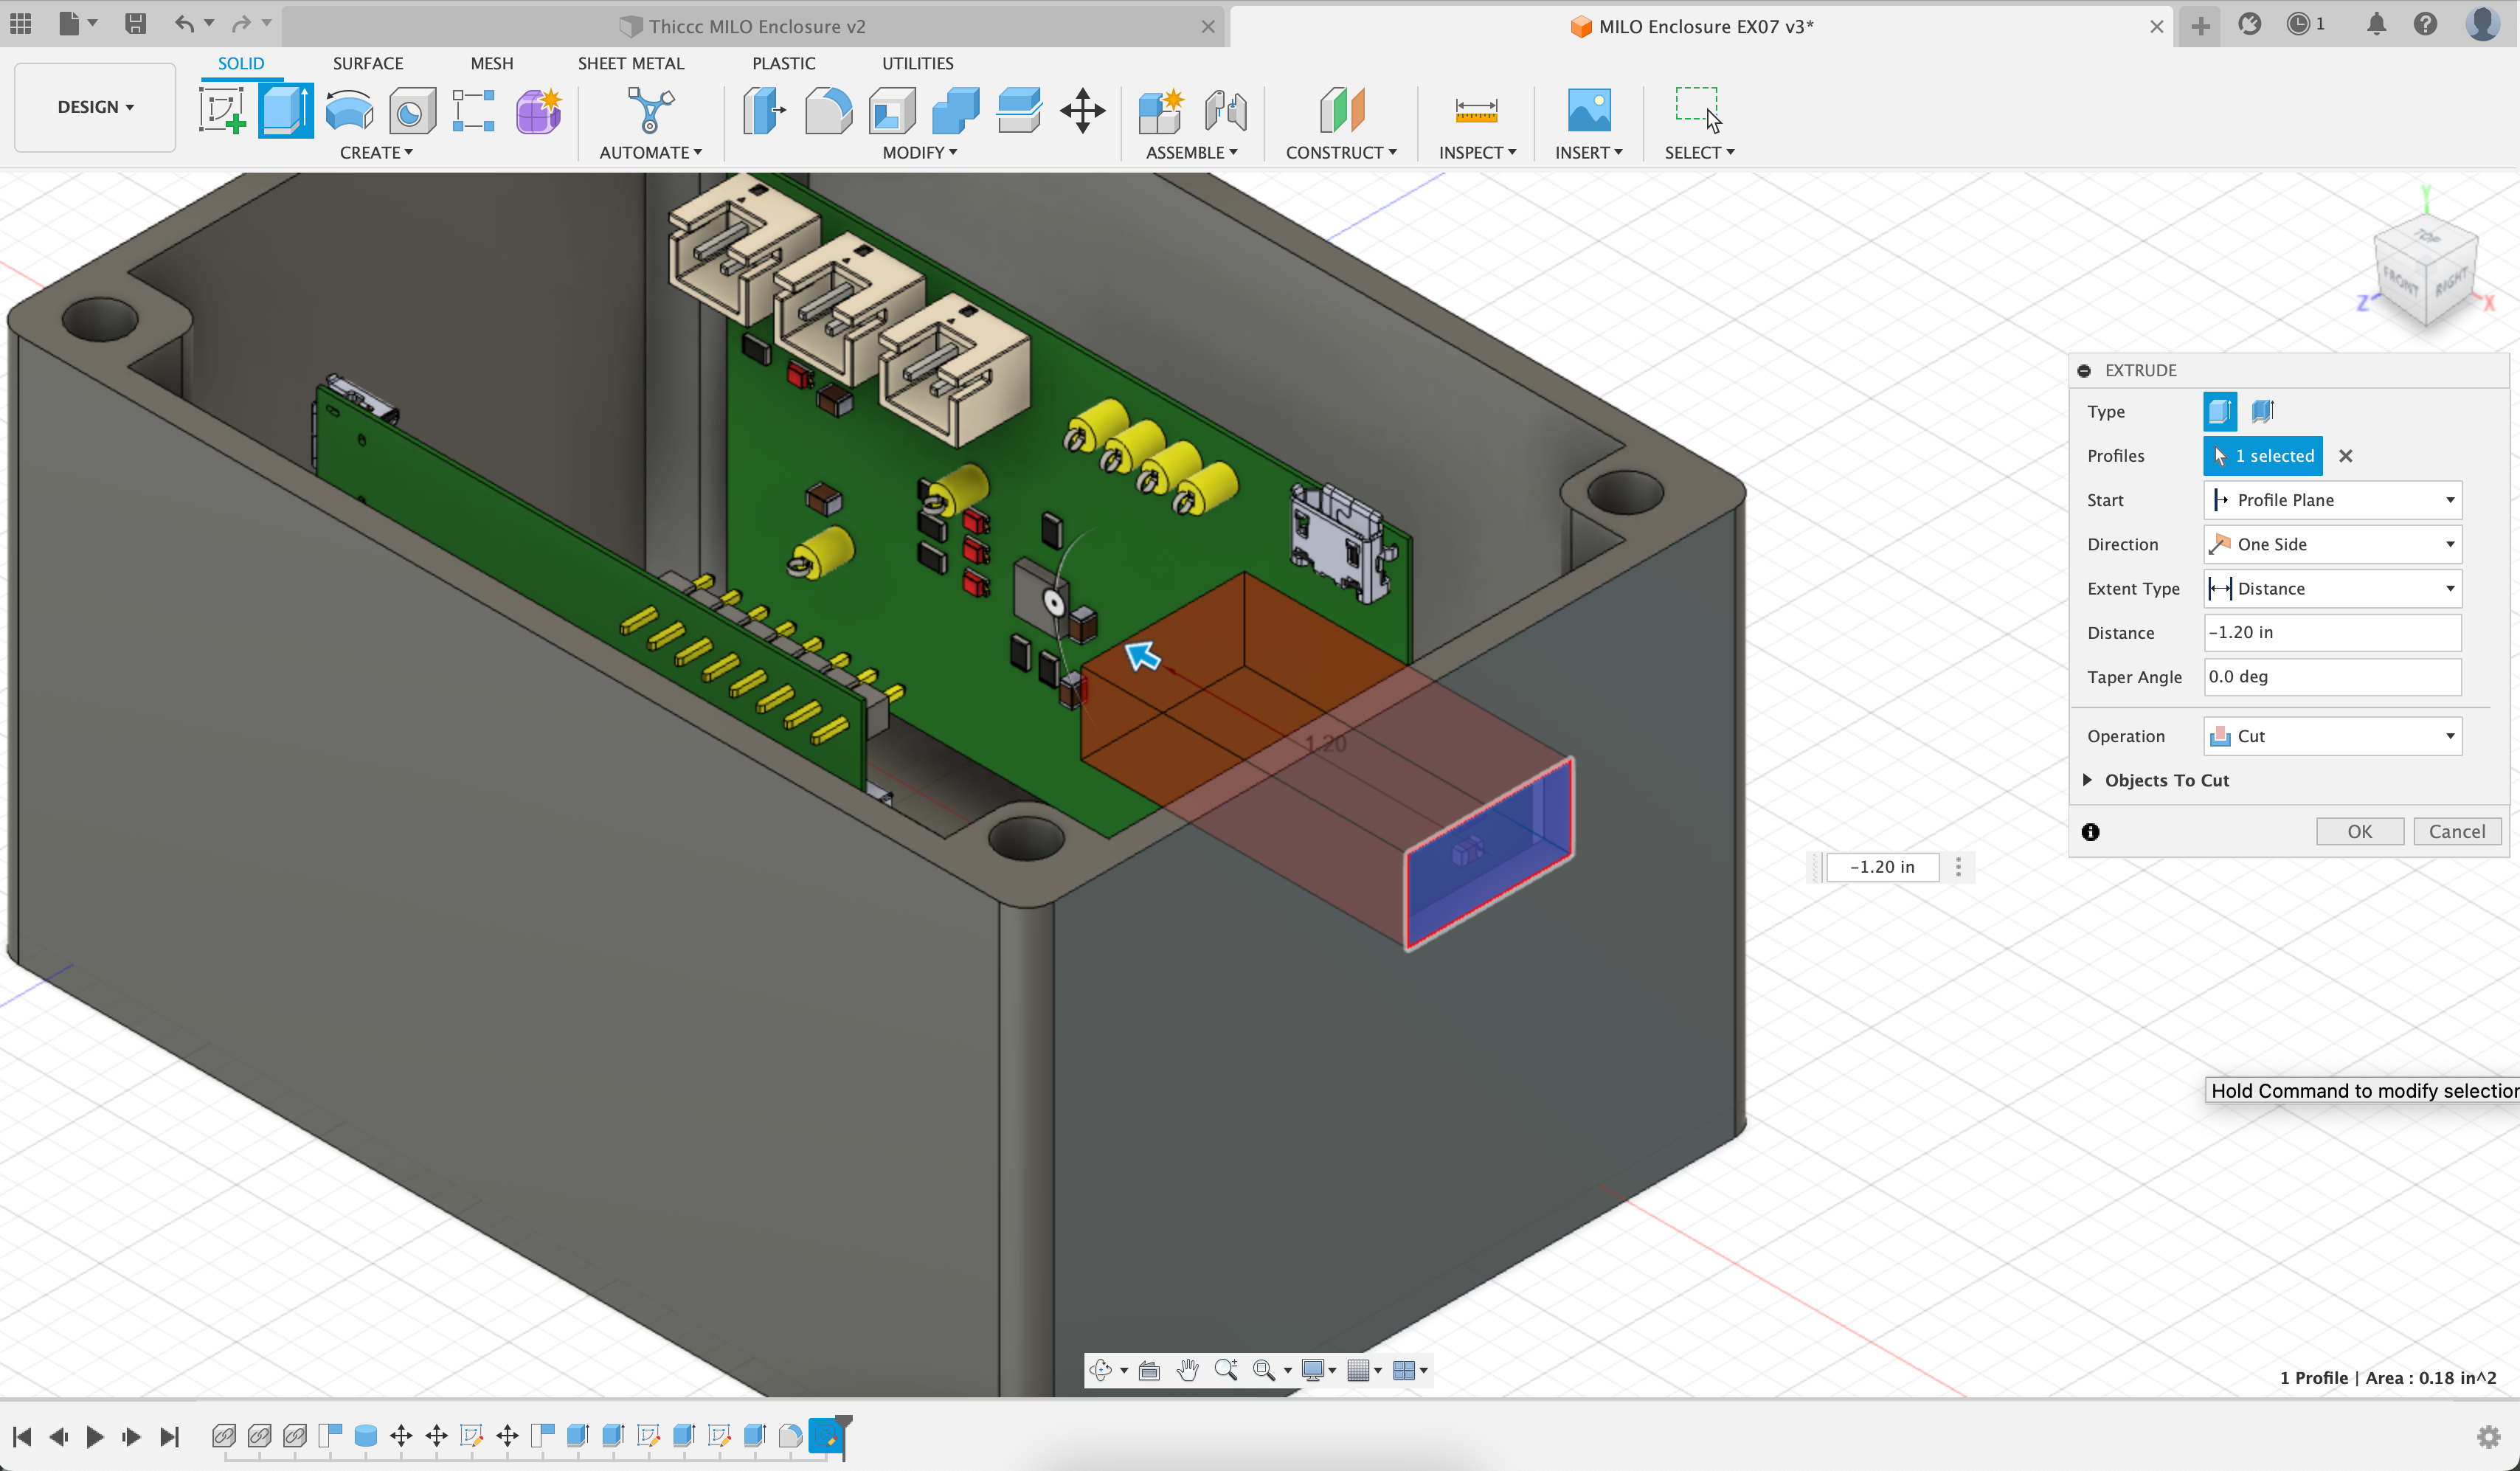The width and height of the screenshot is (2520, 1471).
Task: Open the Operation Cut dropdown
Action: (x=2332, y=736)
